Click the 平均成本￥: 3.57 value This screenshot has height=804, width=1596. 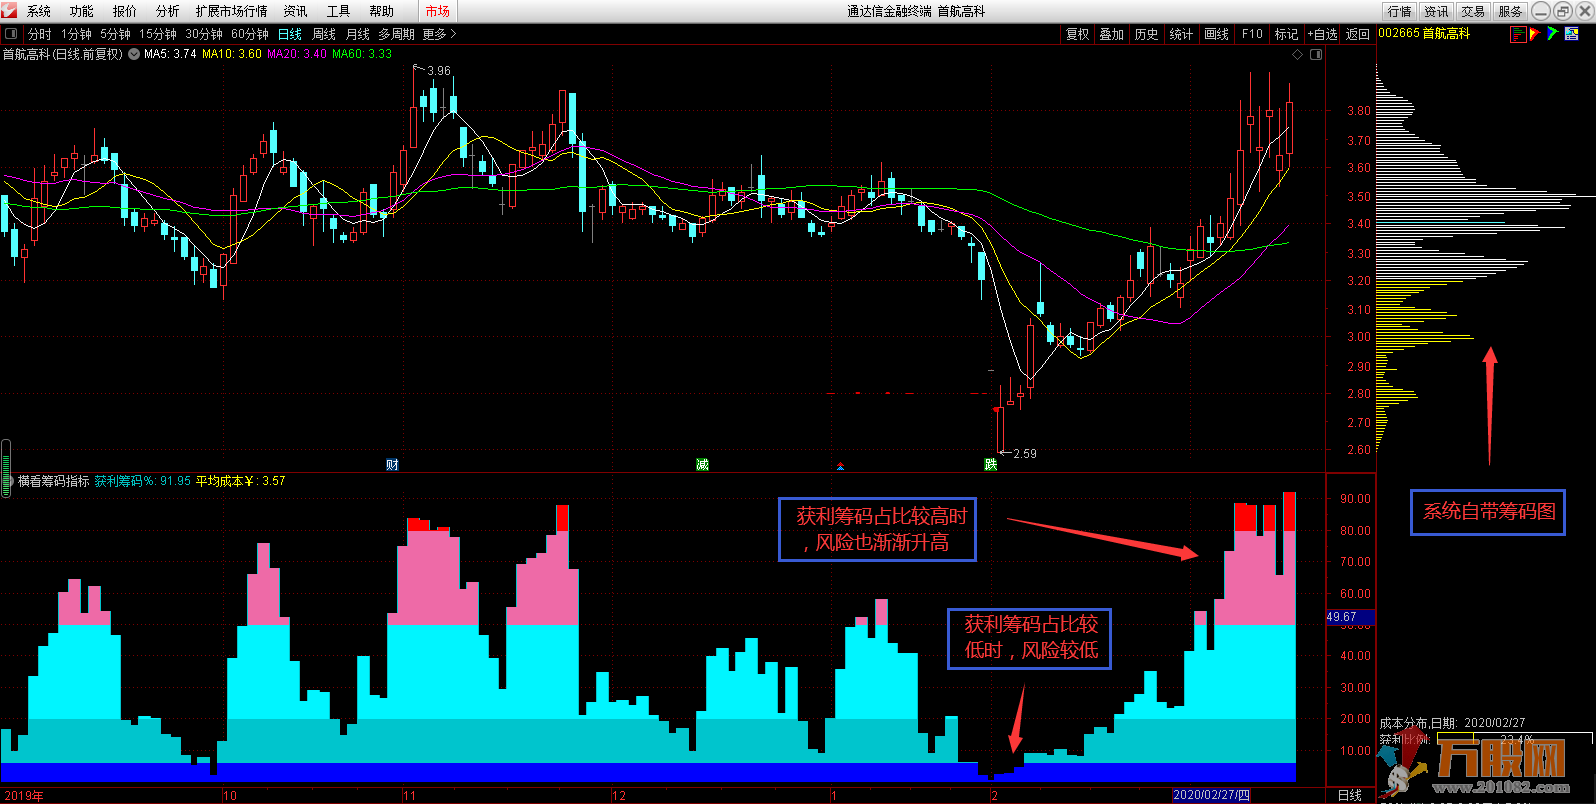(240, 481)
